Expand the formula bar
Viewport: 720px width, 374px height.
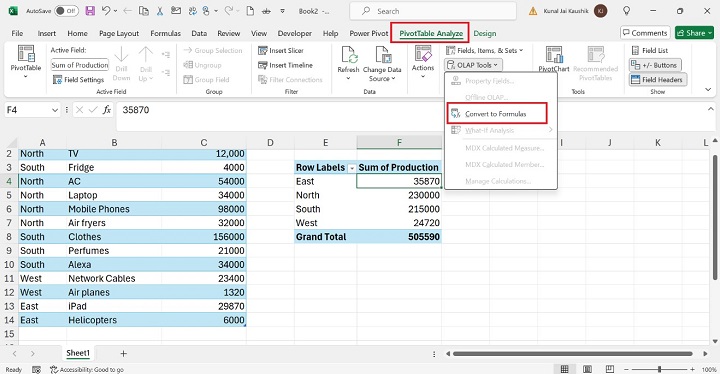pos(710,109)
